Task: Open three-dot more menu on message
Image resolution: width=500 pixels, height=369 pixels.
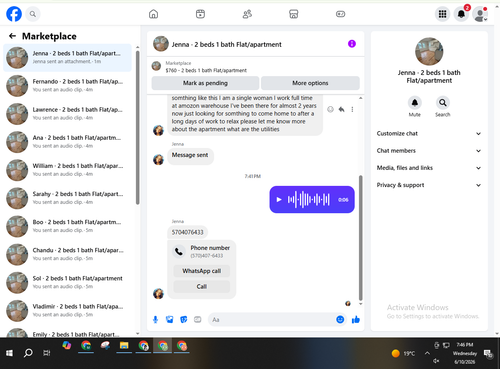Action: (352, 109)
